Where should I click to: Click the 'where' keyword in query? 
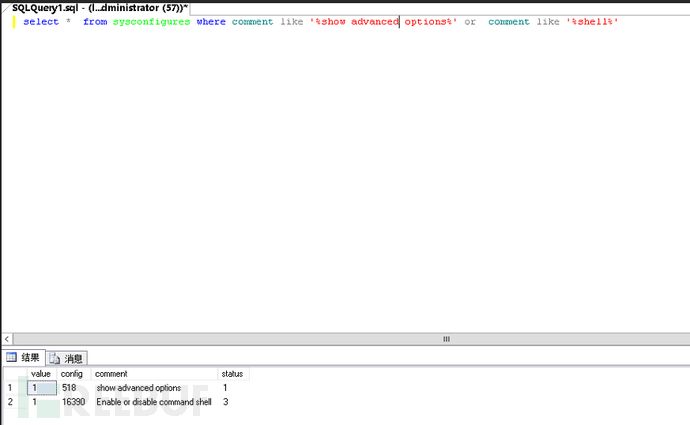coord(211,22)
